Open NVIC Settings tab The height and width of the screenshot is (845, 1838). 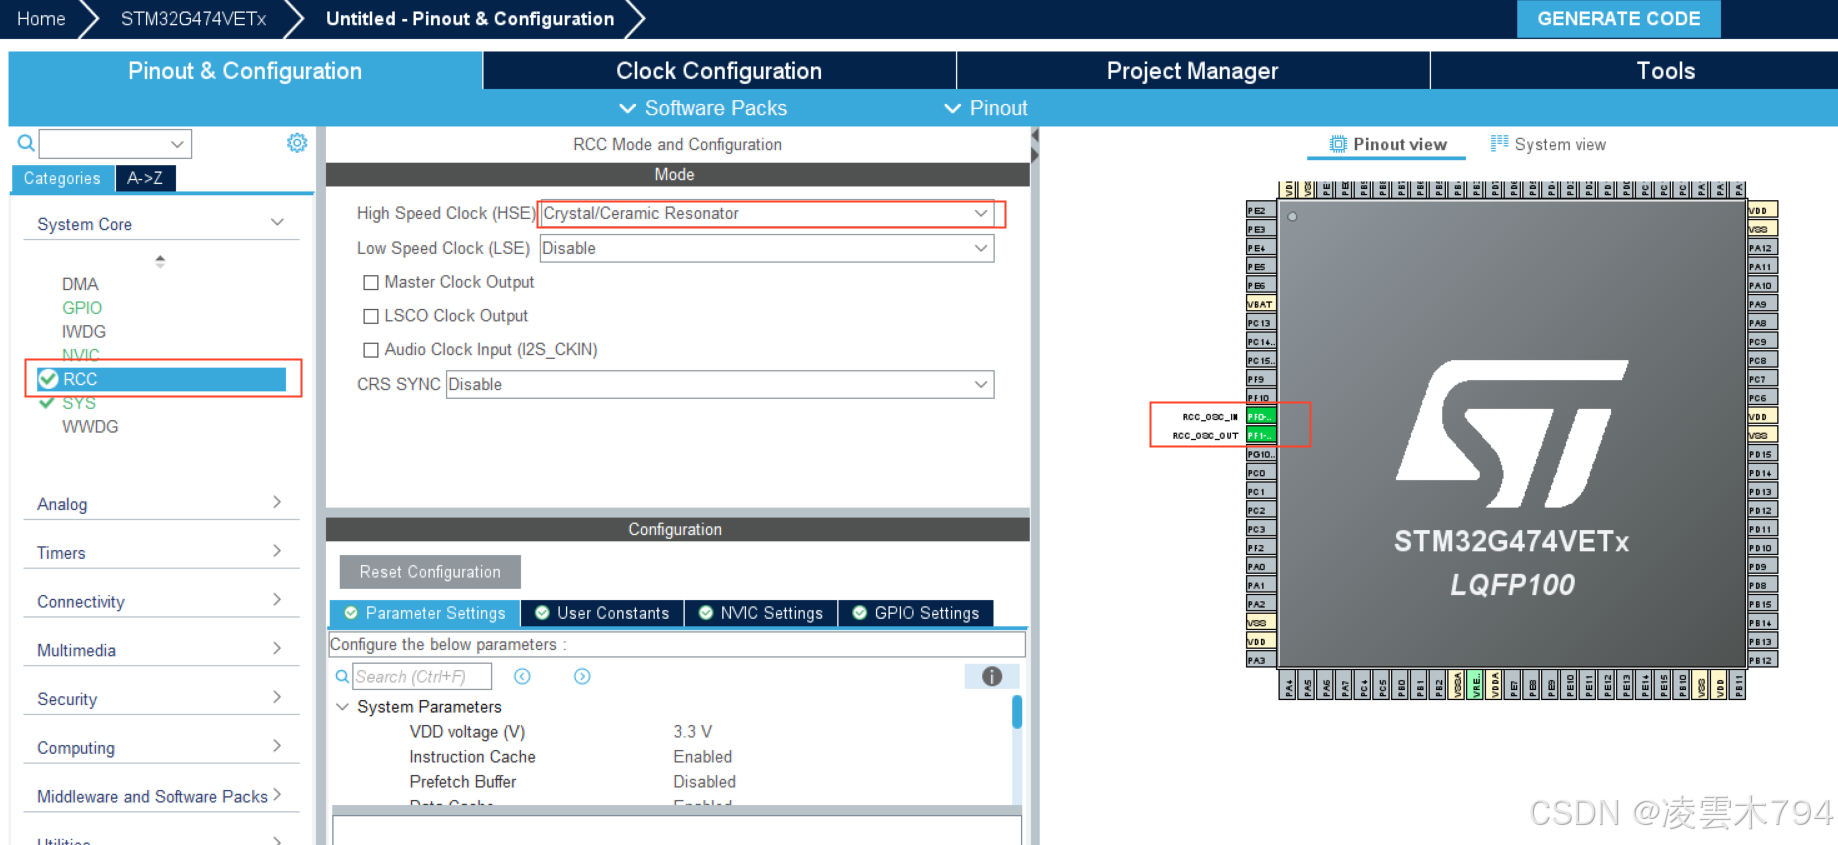(x=761, y=613)
